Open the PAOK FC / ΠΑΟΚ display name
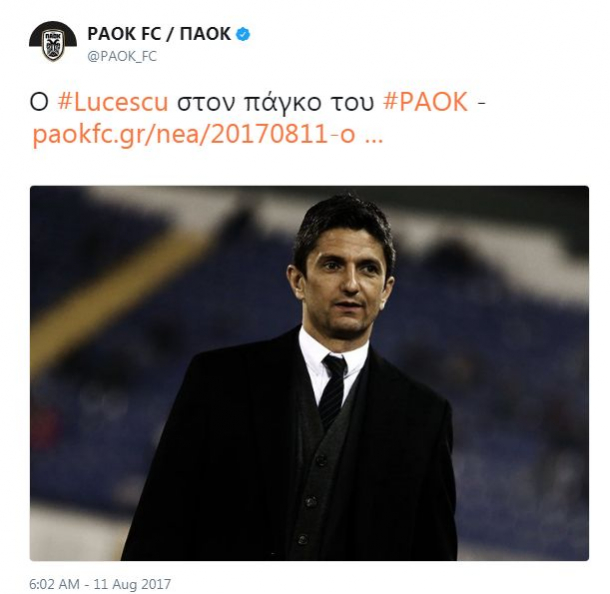This screenshot has height=594, width=610. click(159, 34)
